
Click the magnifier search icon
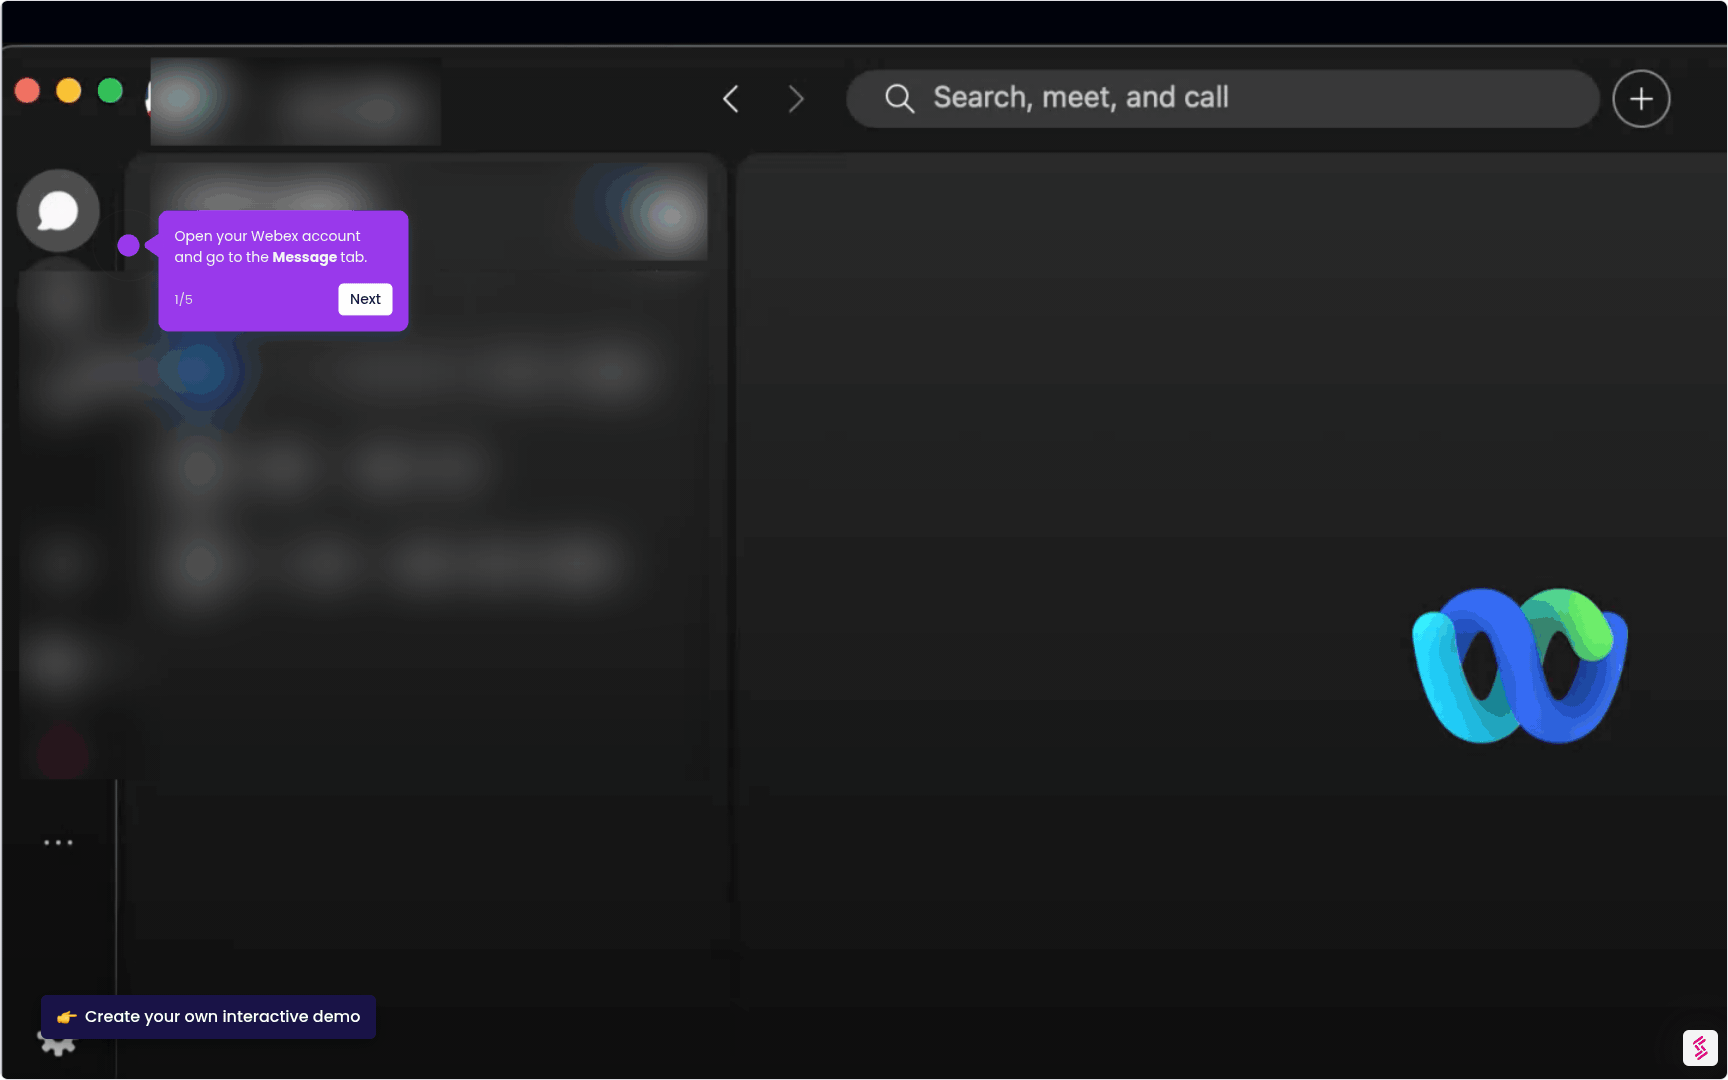click(x=899, y=98)
